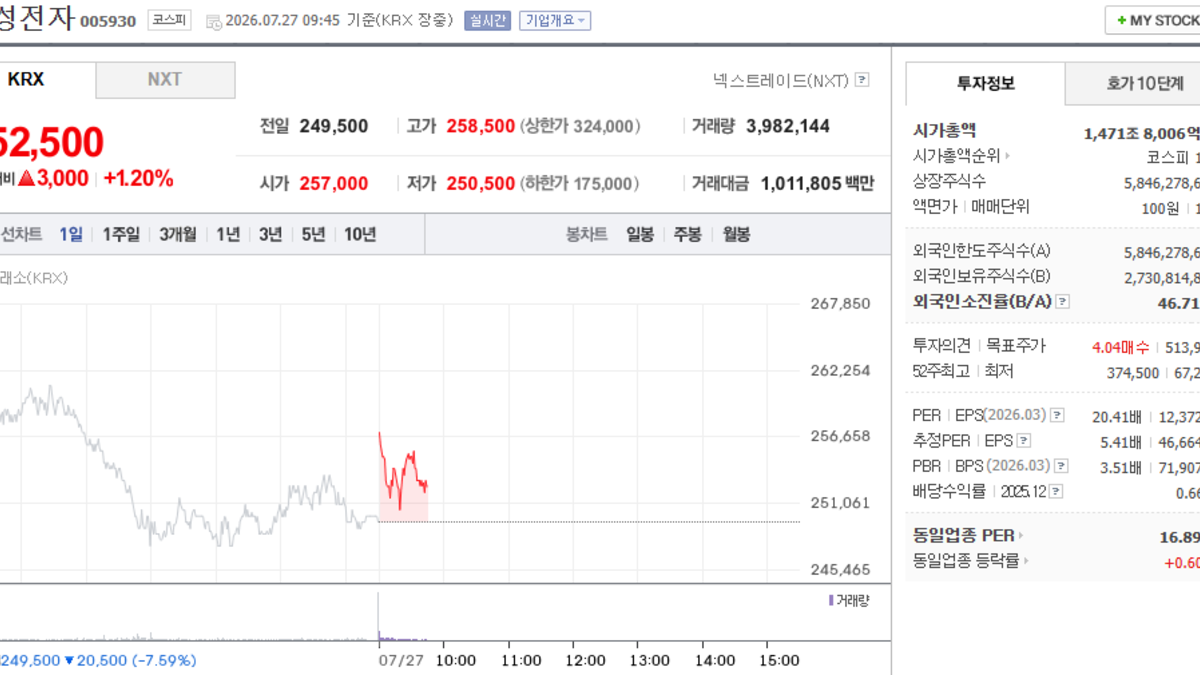Image resolution: width=1200 pixels, height=675 pixels.
Task: Click help icon beside PBR BPS(2026.03)
Action: (x=1060, y=466)
